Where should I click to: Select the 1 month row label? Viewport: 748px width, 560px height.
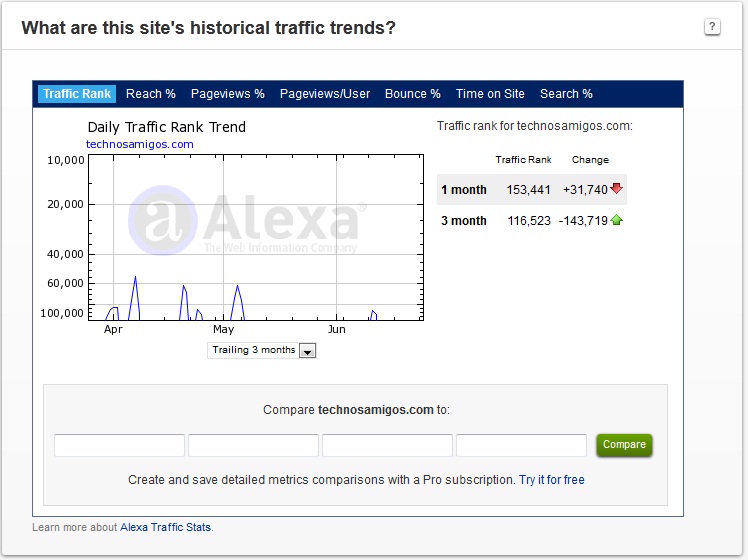(x=464, y=190)
